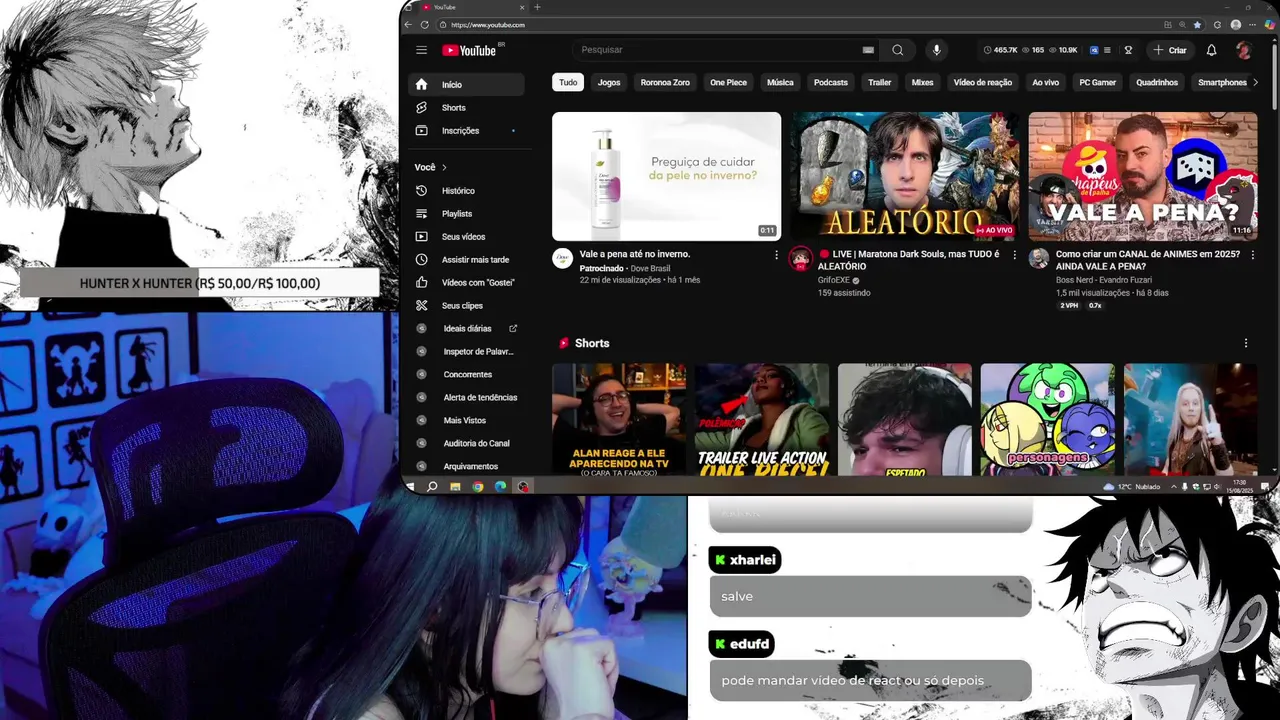Open Concorrentes sidebar entry

point(466,375)
